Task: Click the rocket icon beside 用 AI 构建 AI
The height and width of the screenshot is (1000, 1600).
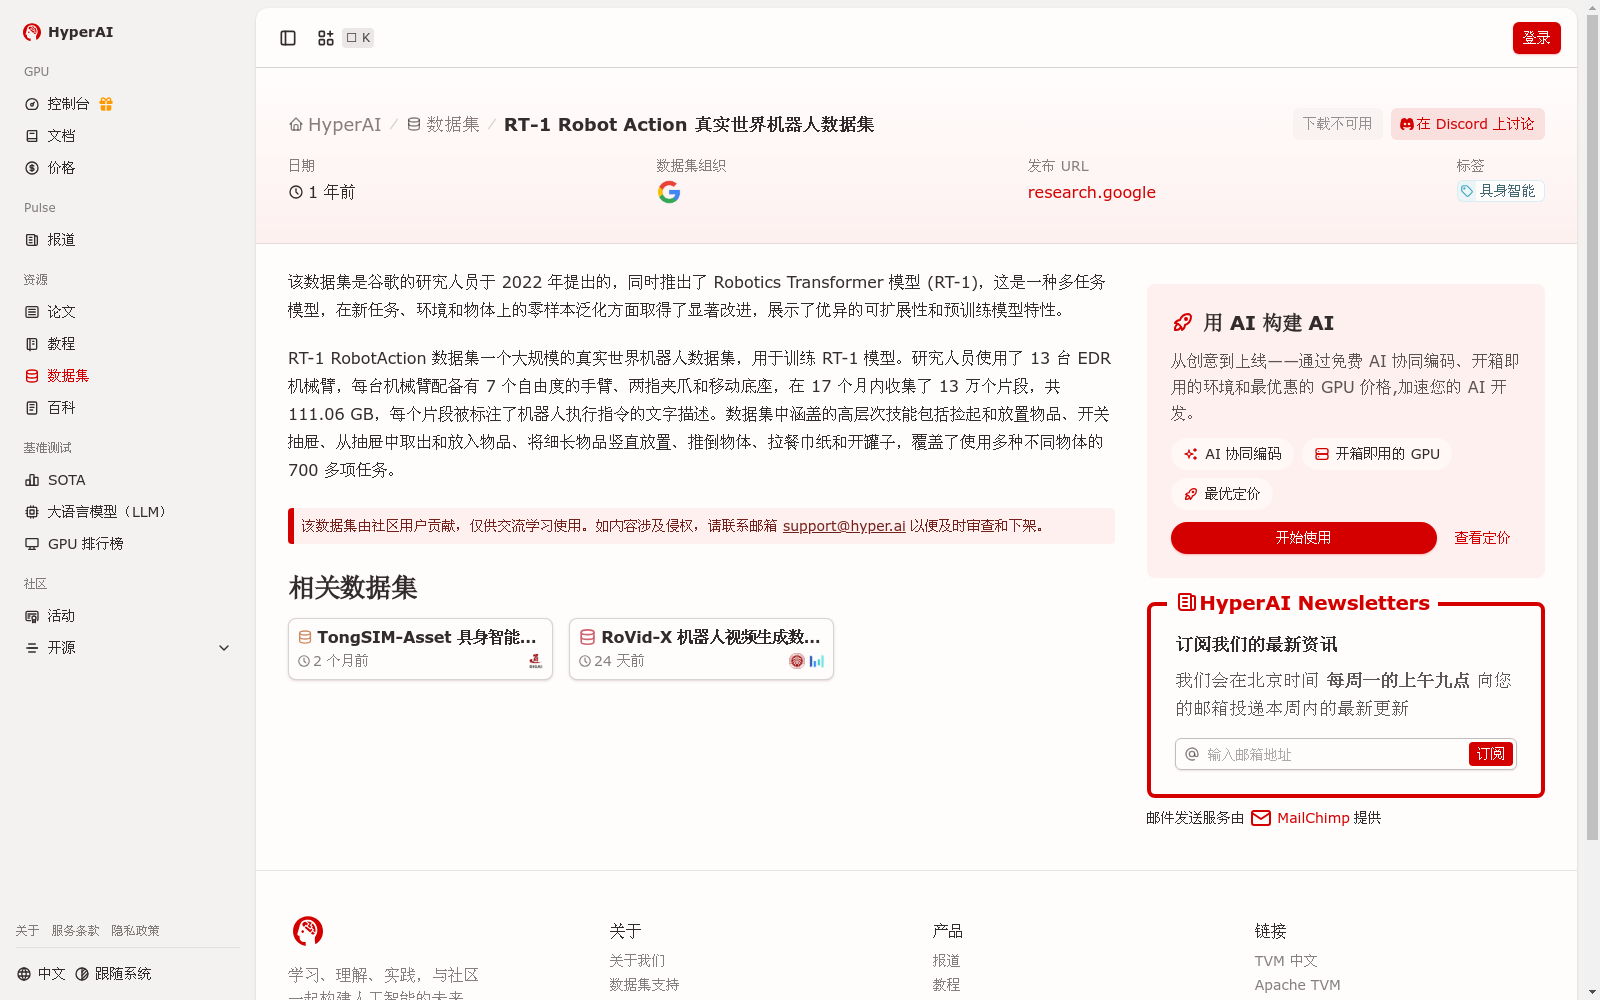Action: click(1182, 323)
